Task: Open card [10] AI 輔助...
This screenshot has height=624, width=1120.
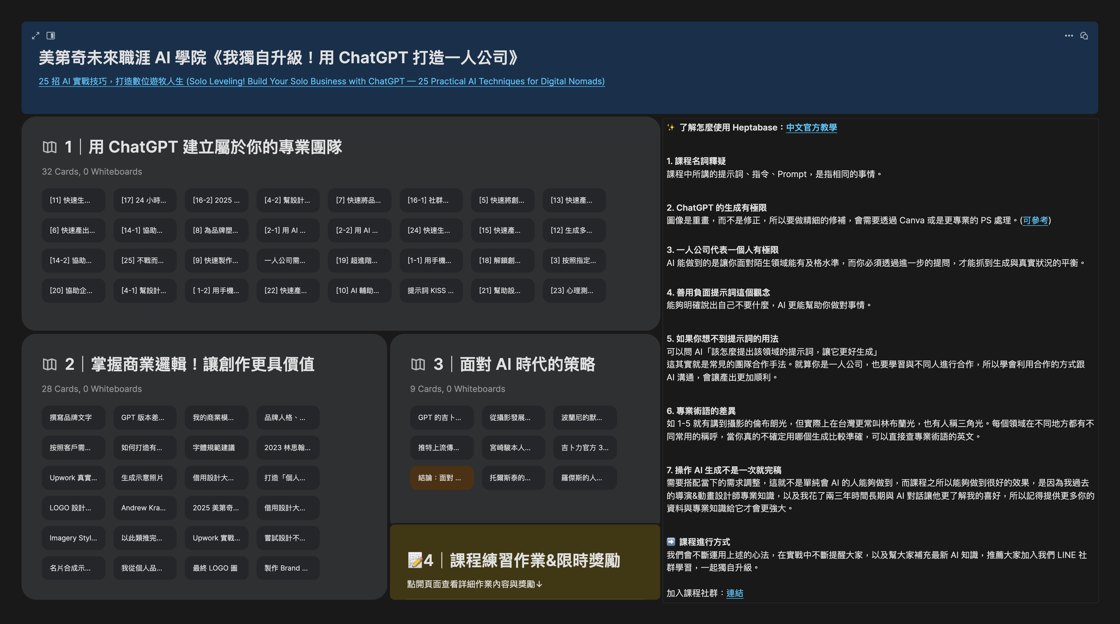Action: point(359,291)
